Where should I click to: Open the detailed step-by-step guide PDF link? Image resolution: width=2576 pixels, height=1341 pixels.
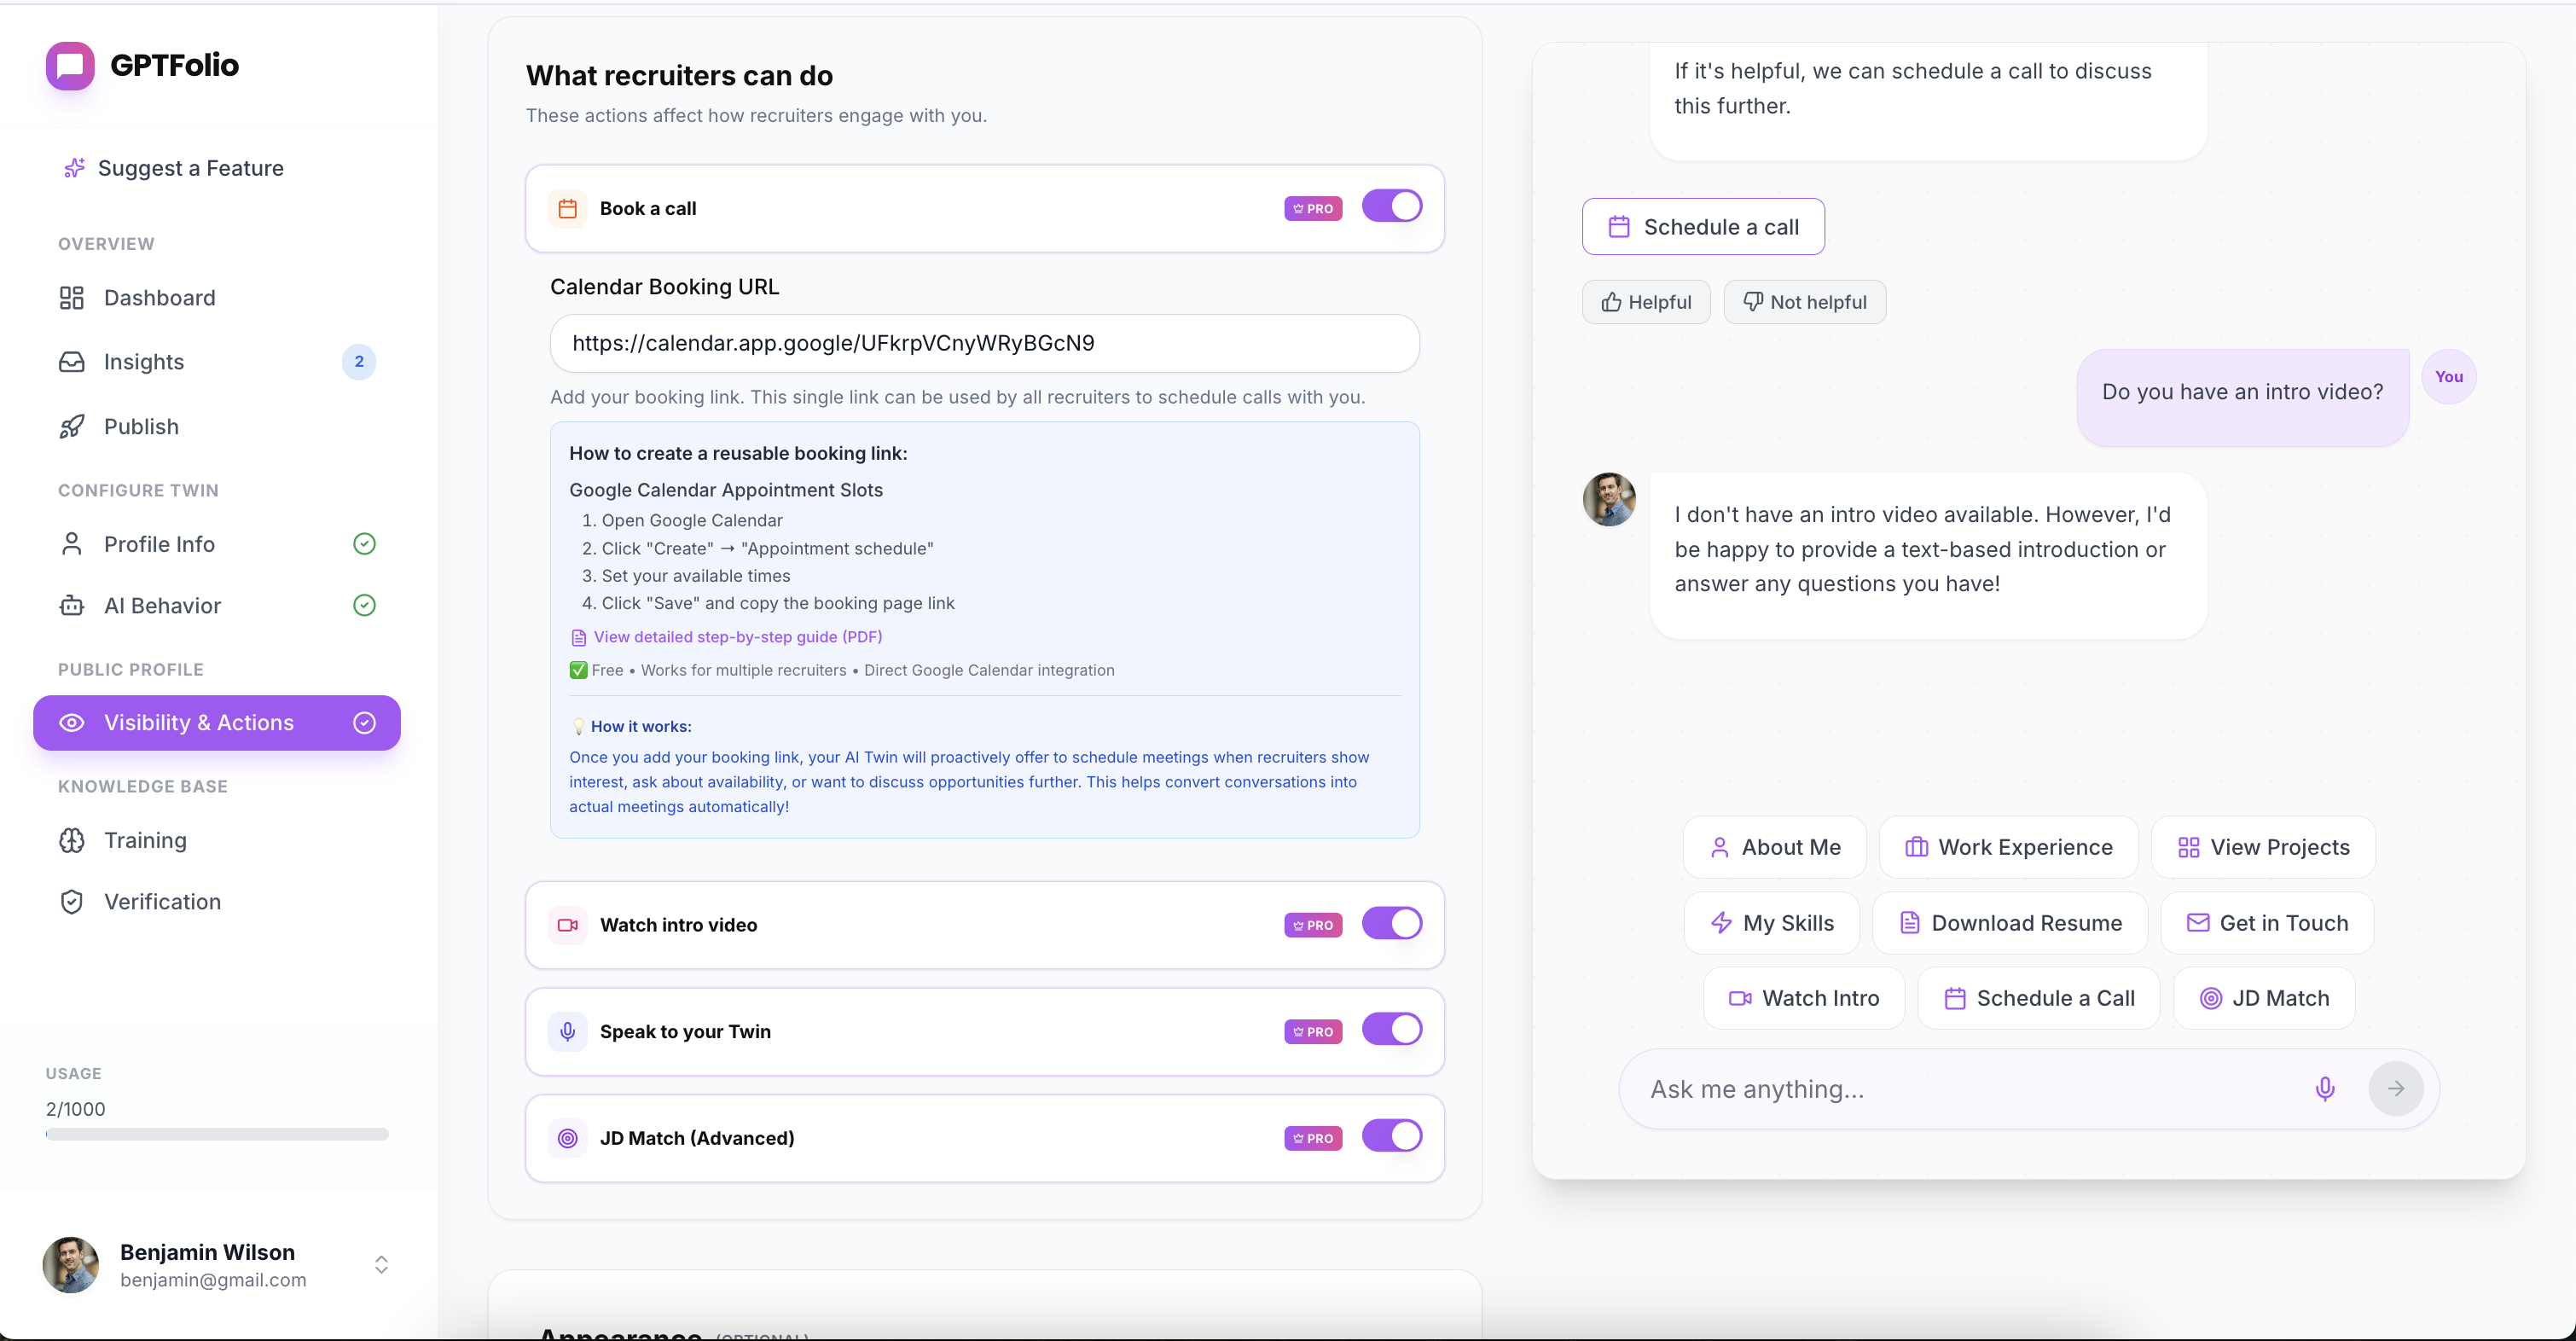click(x=737, y=637)
